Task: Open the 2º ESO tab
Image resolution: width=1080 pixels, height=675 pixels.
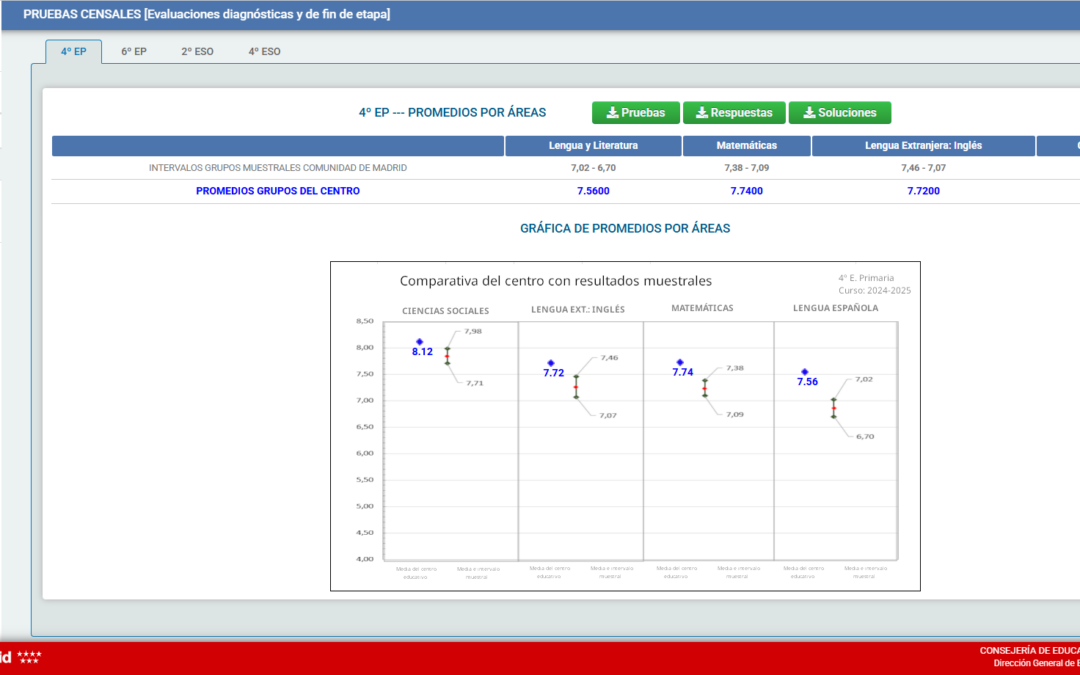Action: [x=197, y=52]
